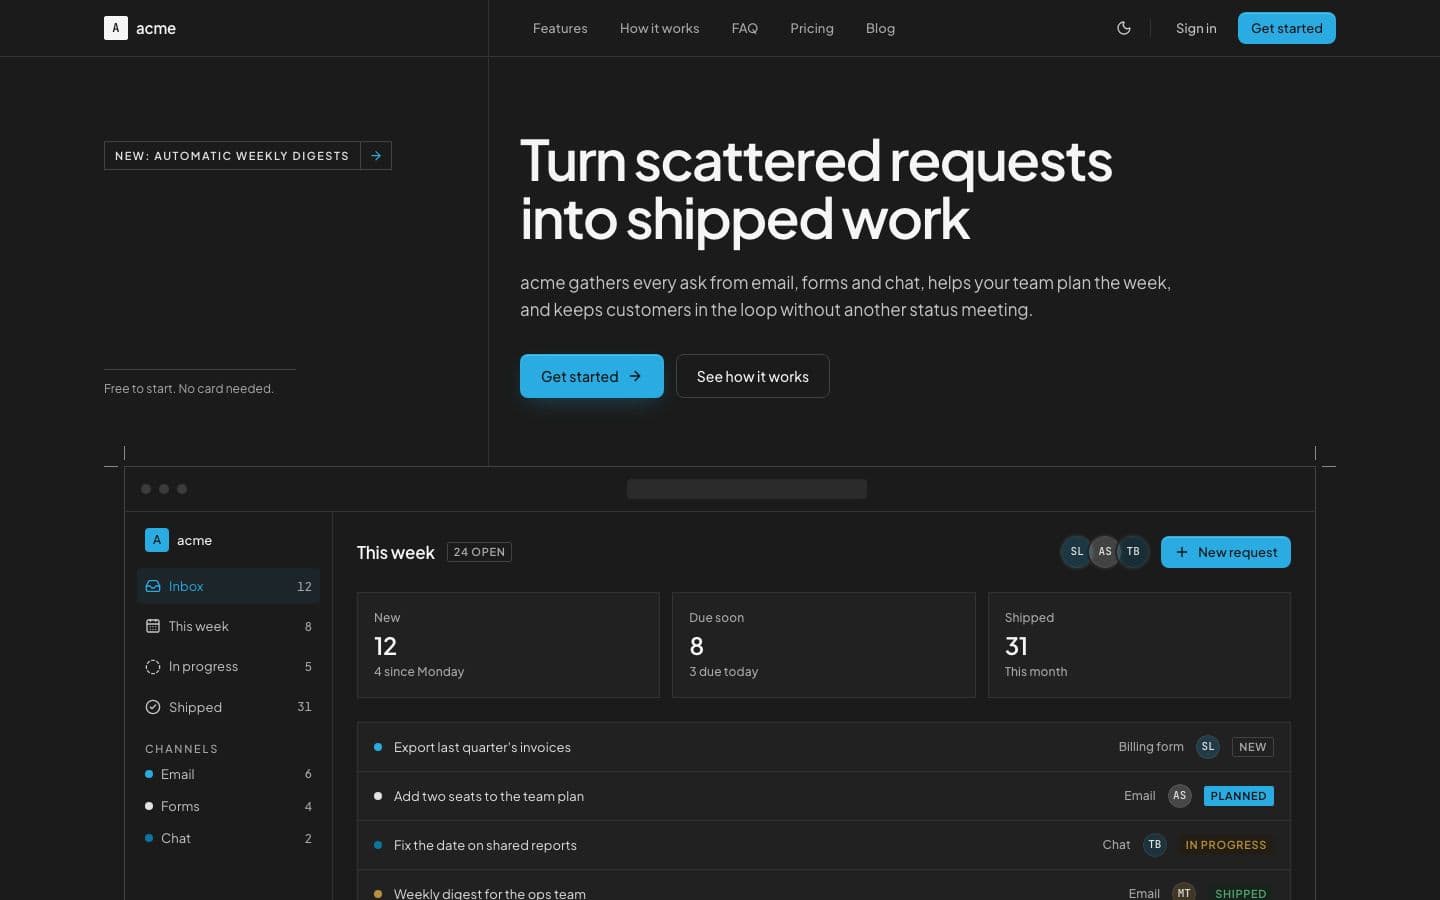Screen dimensions: 1440x900
Task: Click the 24 OPEN badge
Action: [x=479, y=552]
